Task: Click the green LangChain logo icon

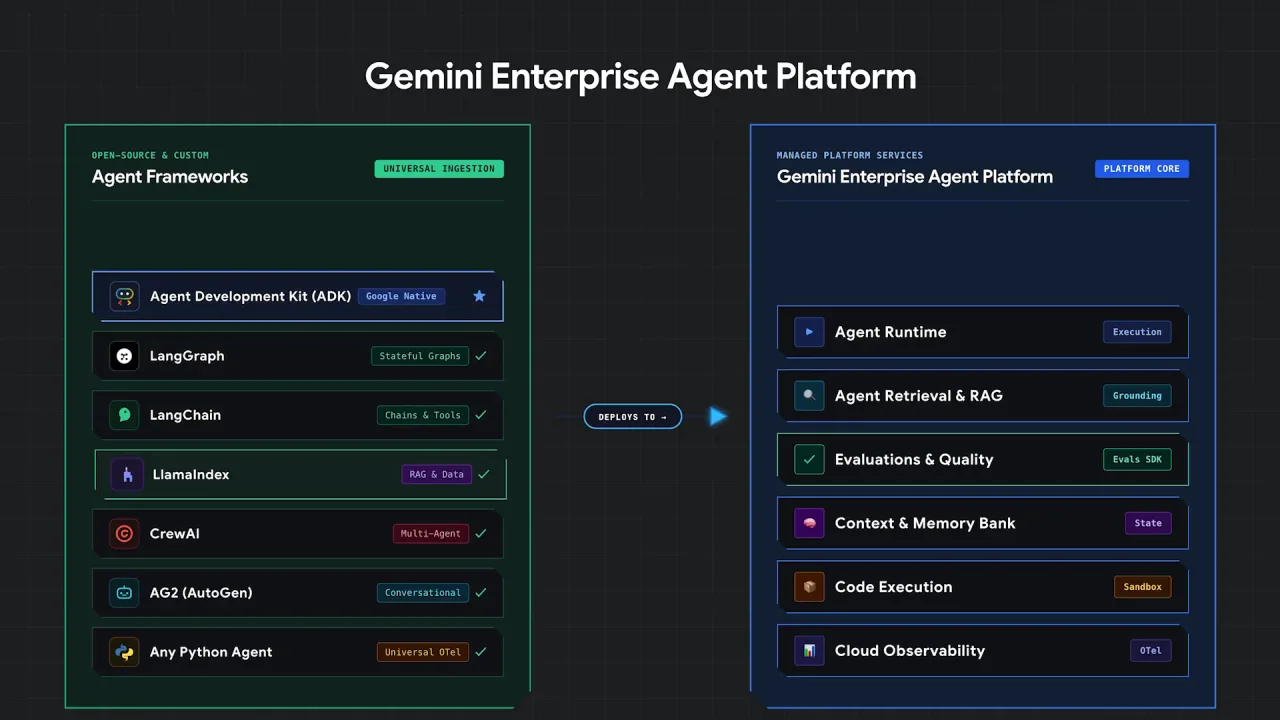Action: coord(124,415)
